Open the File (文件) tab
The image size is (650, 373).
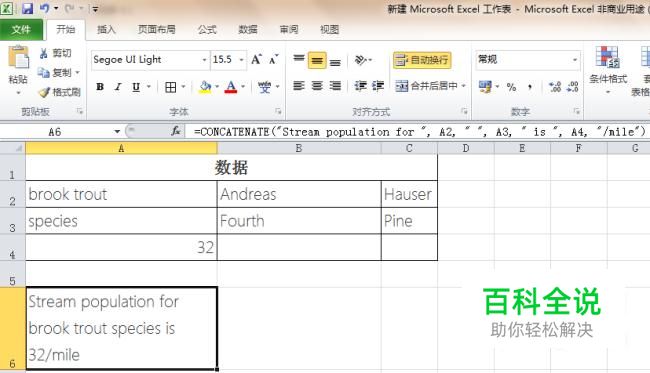(21, 29)
